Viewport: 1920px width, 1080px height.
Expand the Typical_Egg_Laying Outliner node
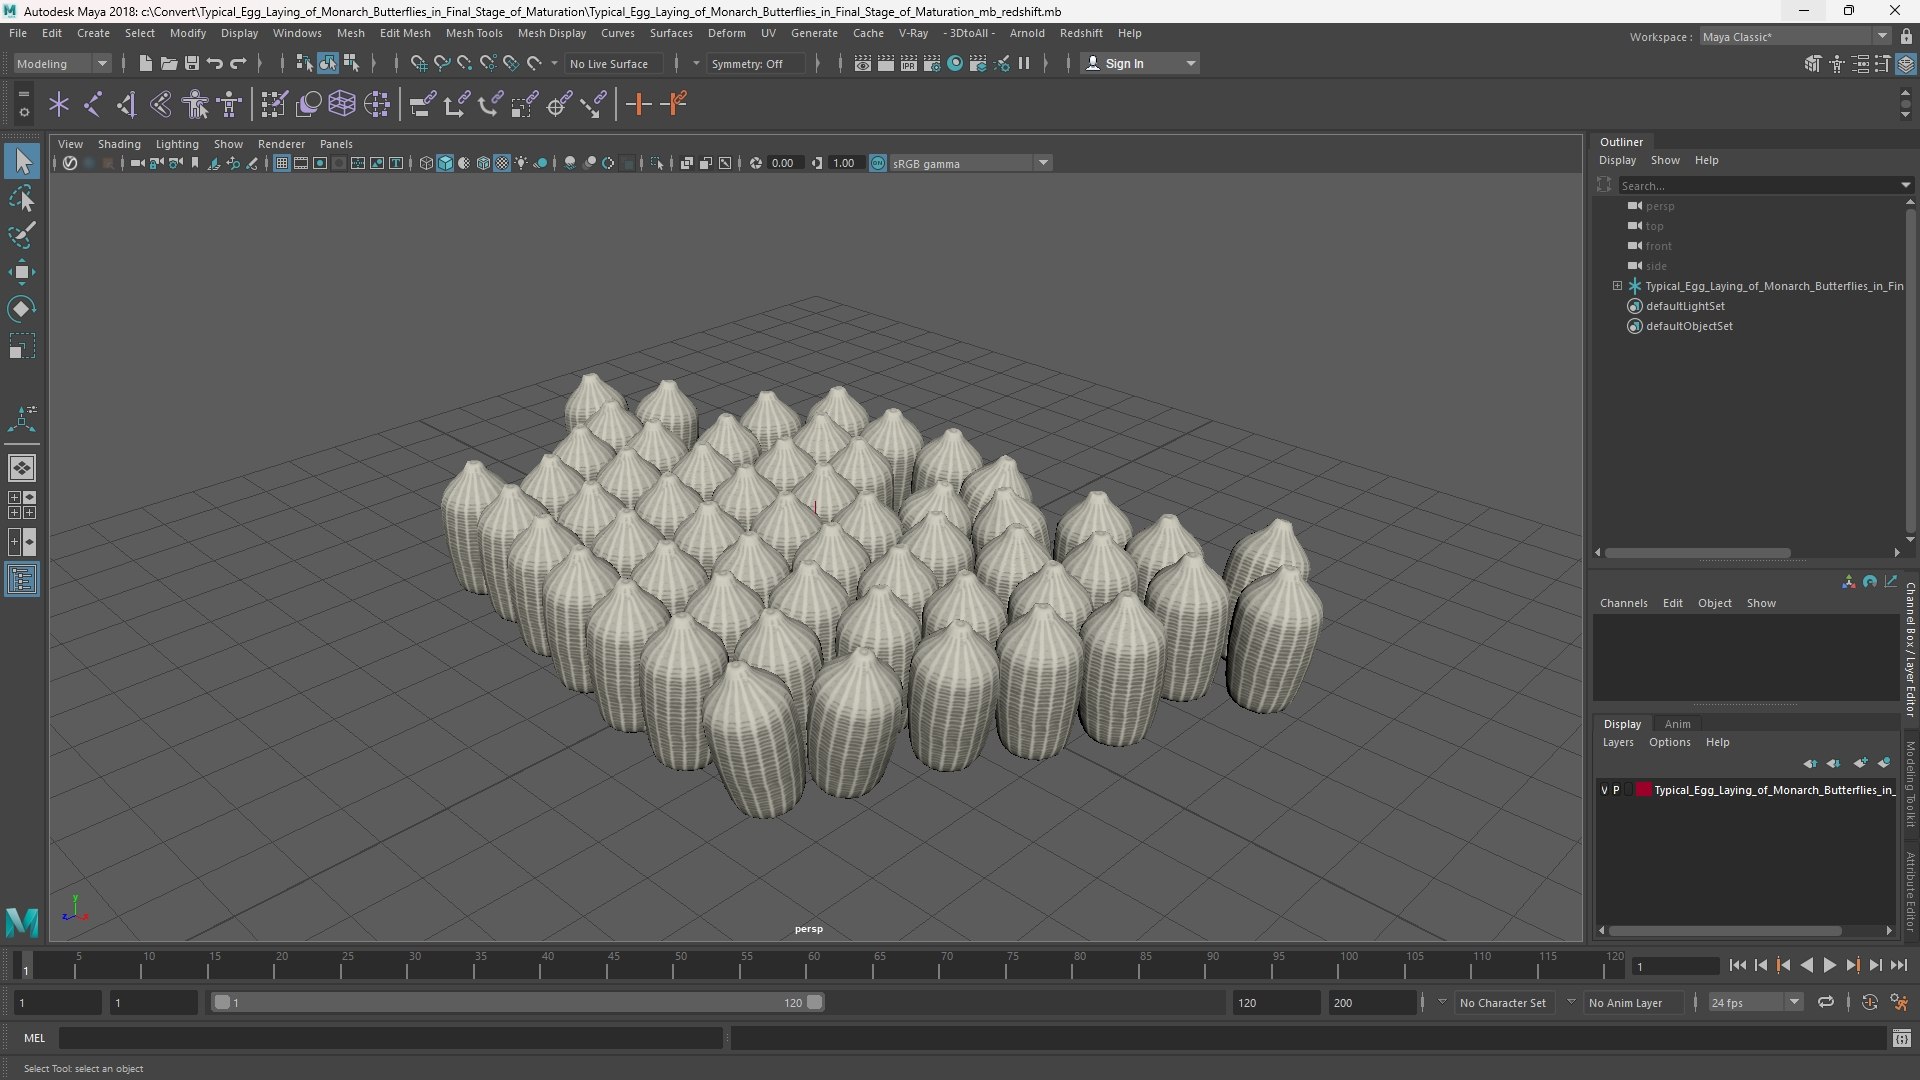click(1617, 286)
